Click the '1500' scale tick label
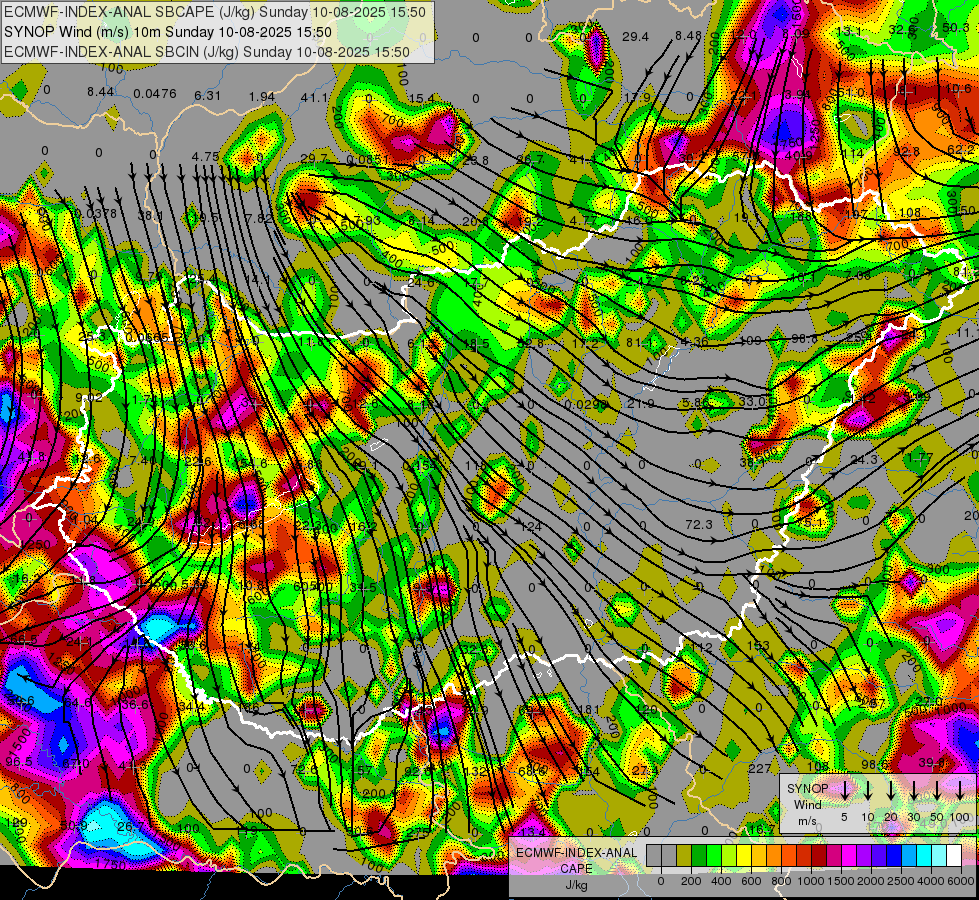 click(840, 881)
